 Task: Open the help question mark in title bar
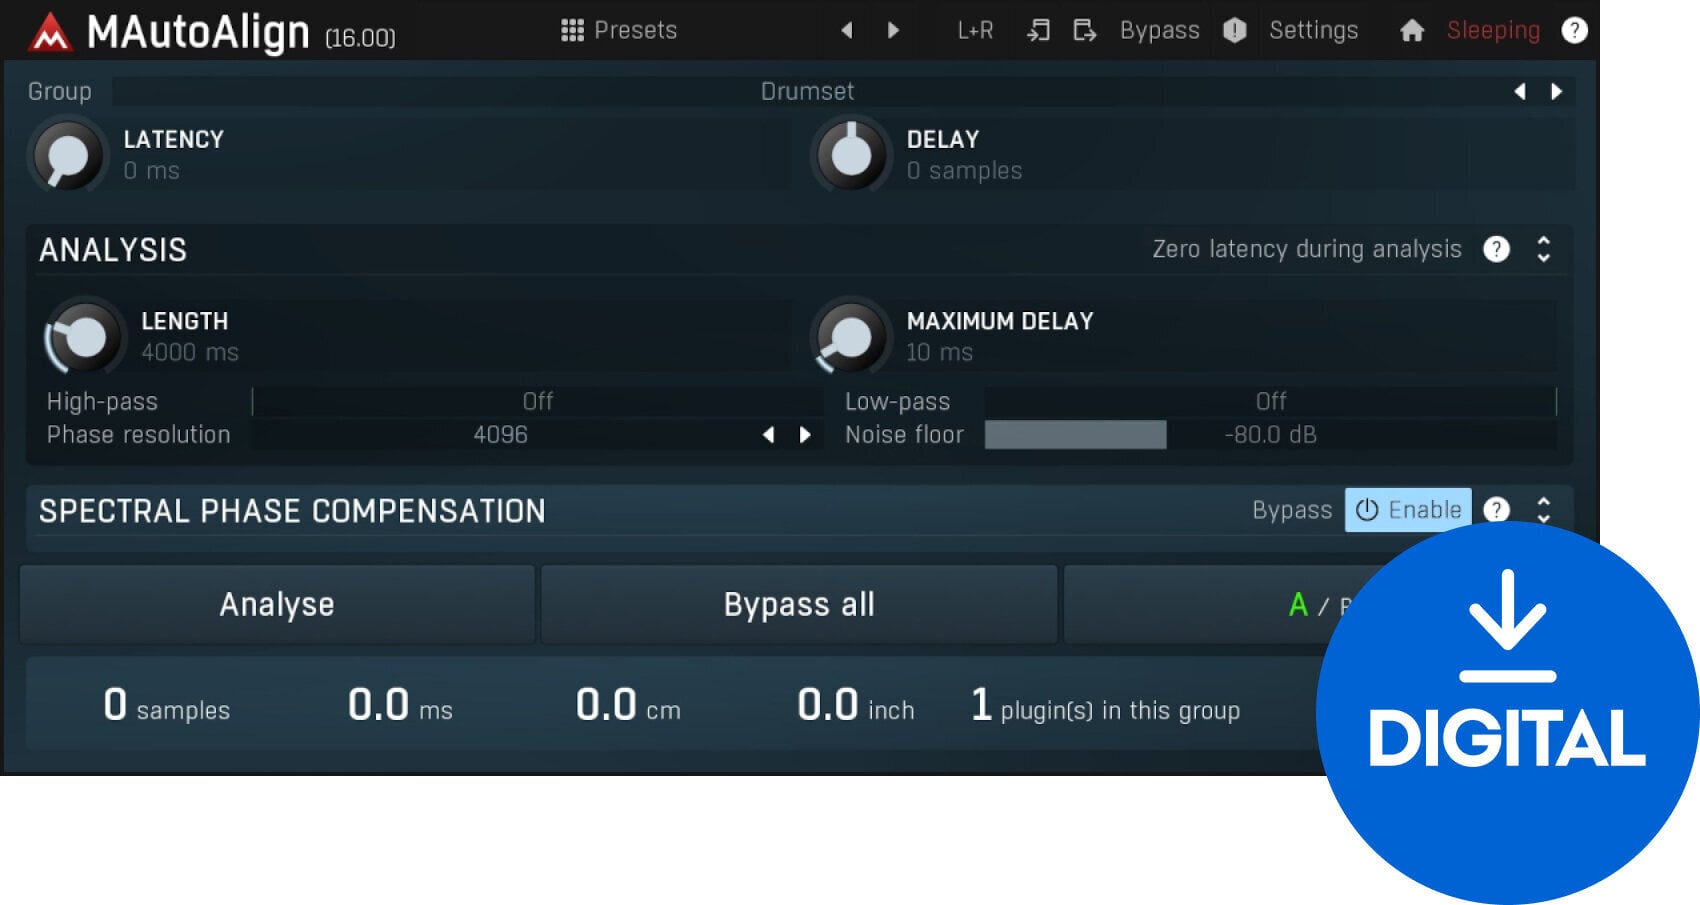[x=1574, y=31]
